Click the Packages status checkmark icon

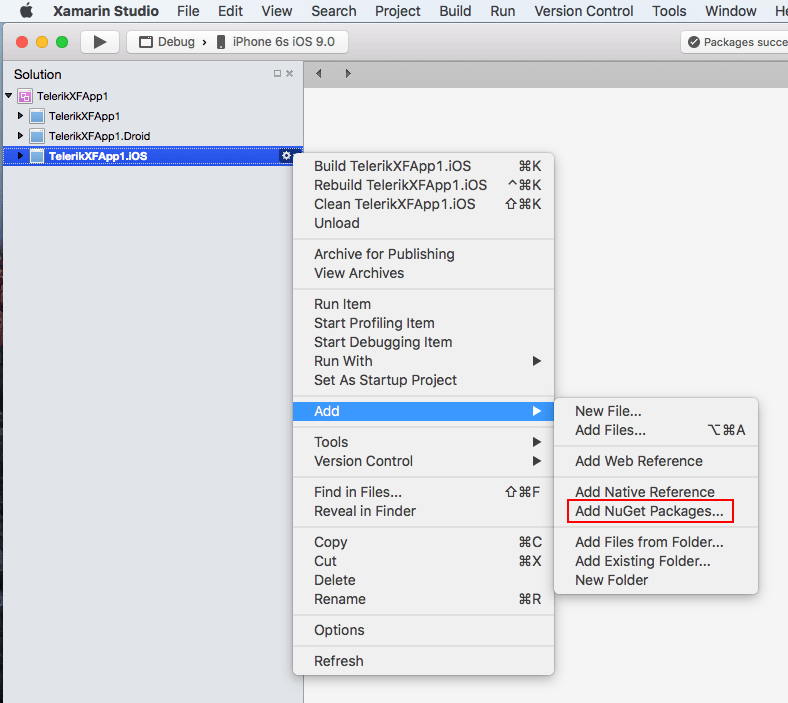pyautogui.click(x=694, y=42)
